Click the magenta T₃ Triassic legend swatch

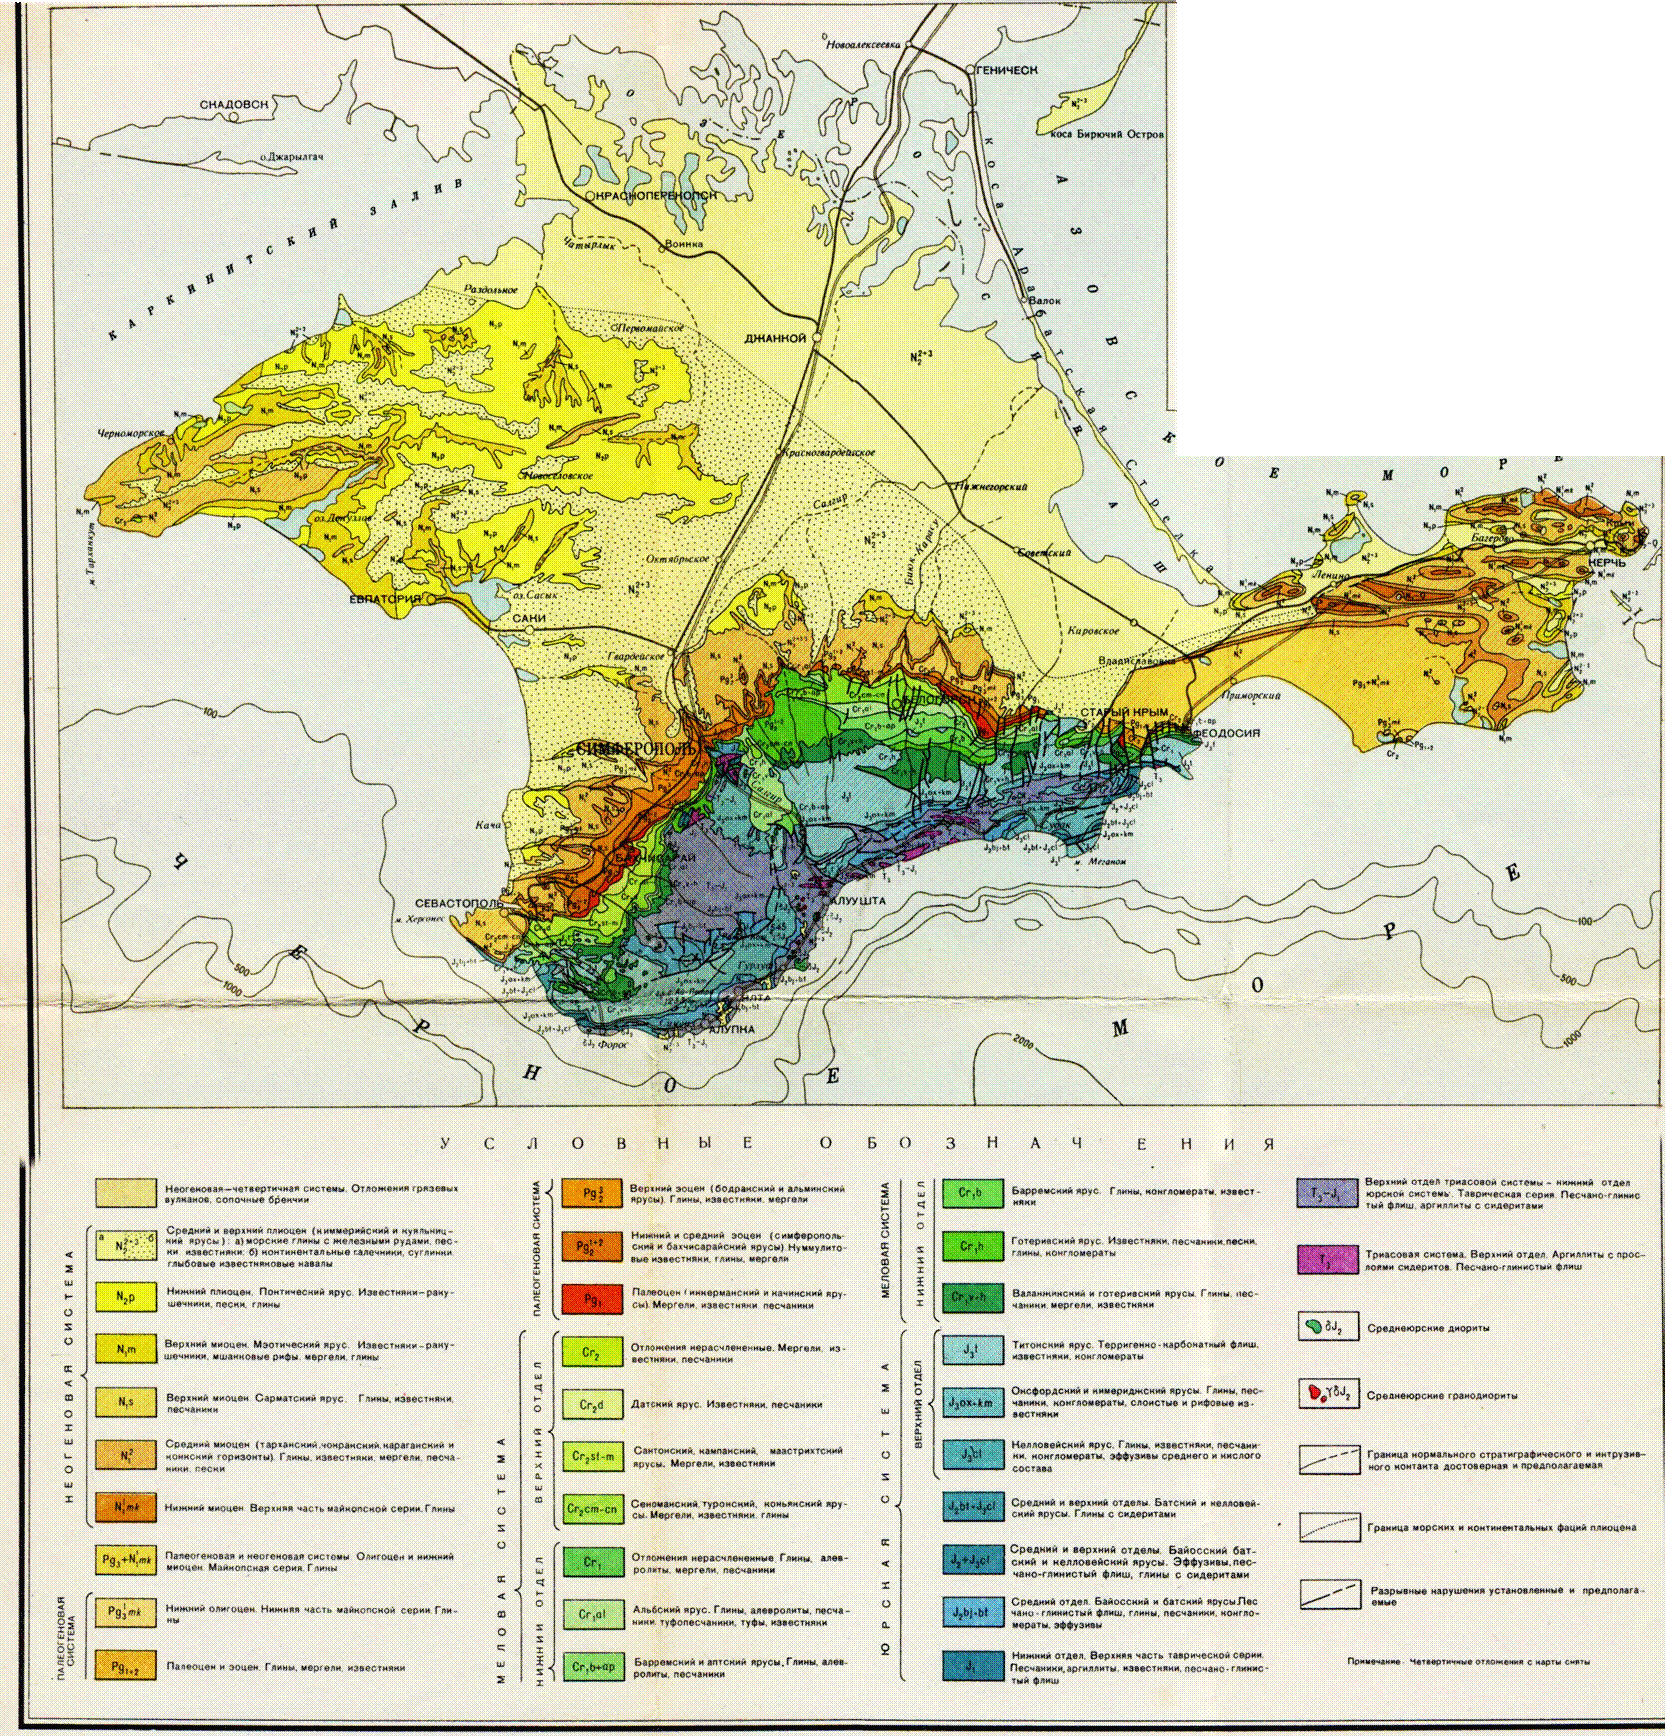tap(1328, 1259)
